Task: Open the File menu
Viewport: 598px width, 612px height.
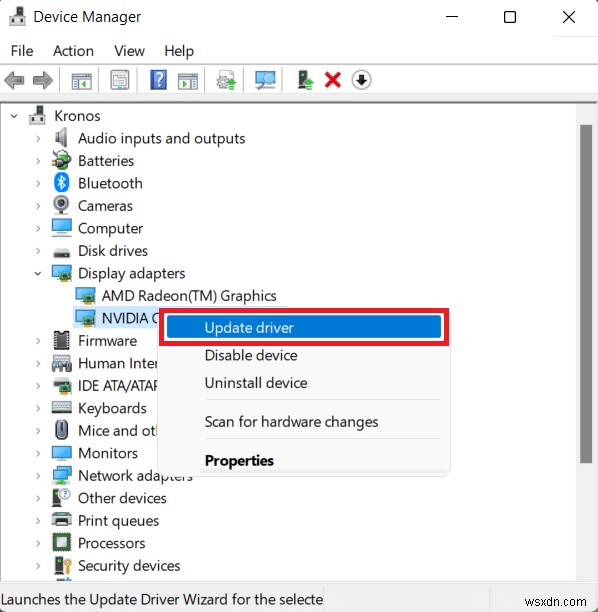Action: pos(22,51)
